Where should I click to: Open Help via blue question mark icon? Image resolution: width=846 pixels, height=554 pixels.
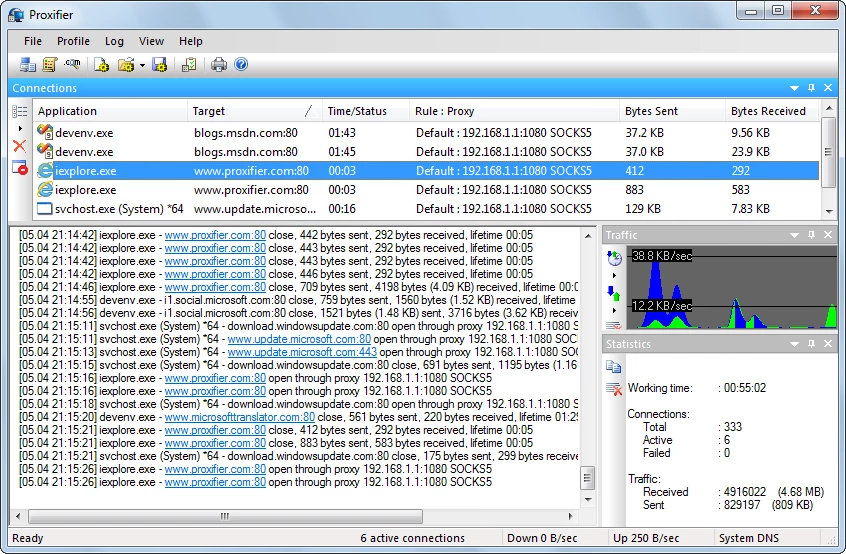pyautogui.click(x=241, y=65)
